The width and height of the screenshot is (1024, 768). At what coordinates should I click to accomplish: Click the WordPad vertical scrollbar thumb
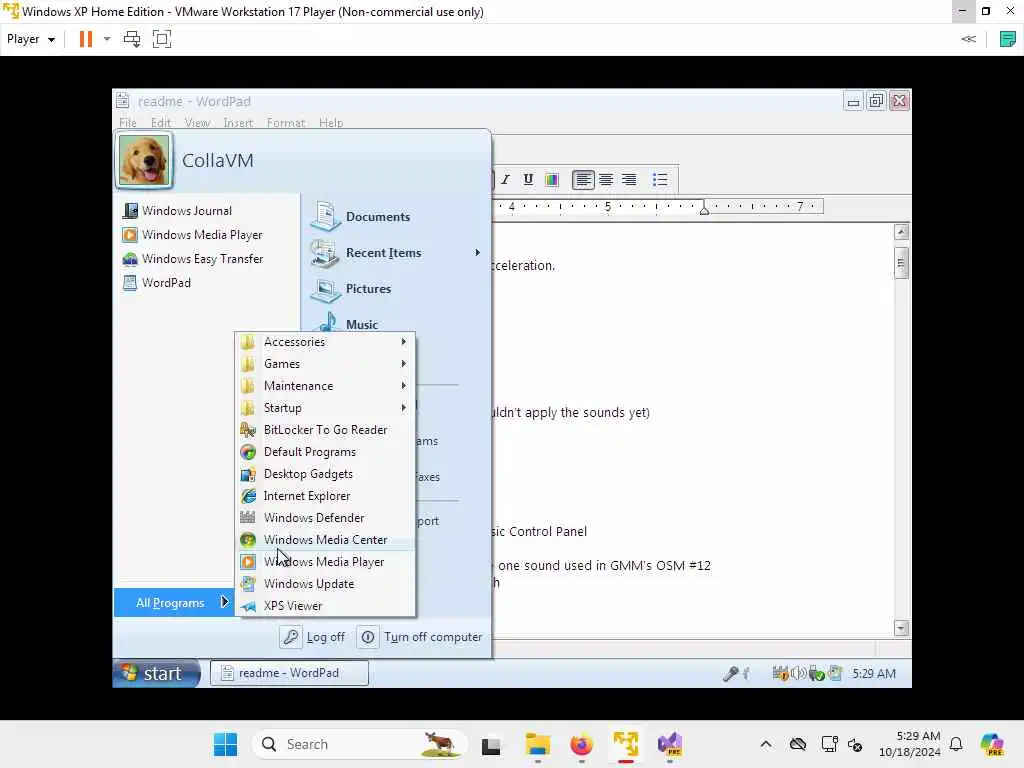coord(901,263)
